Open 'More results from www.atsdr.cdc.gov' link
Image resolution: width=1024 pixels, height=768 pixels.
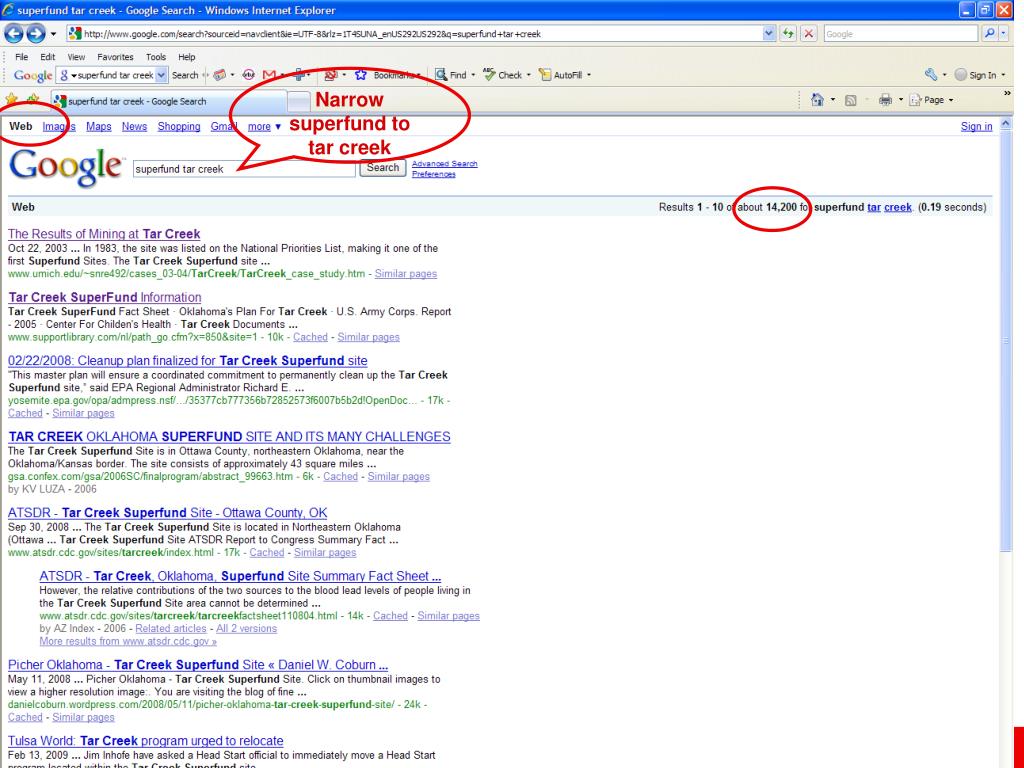[x=128, y=641]
